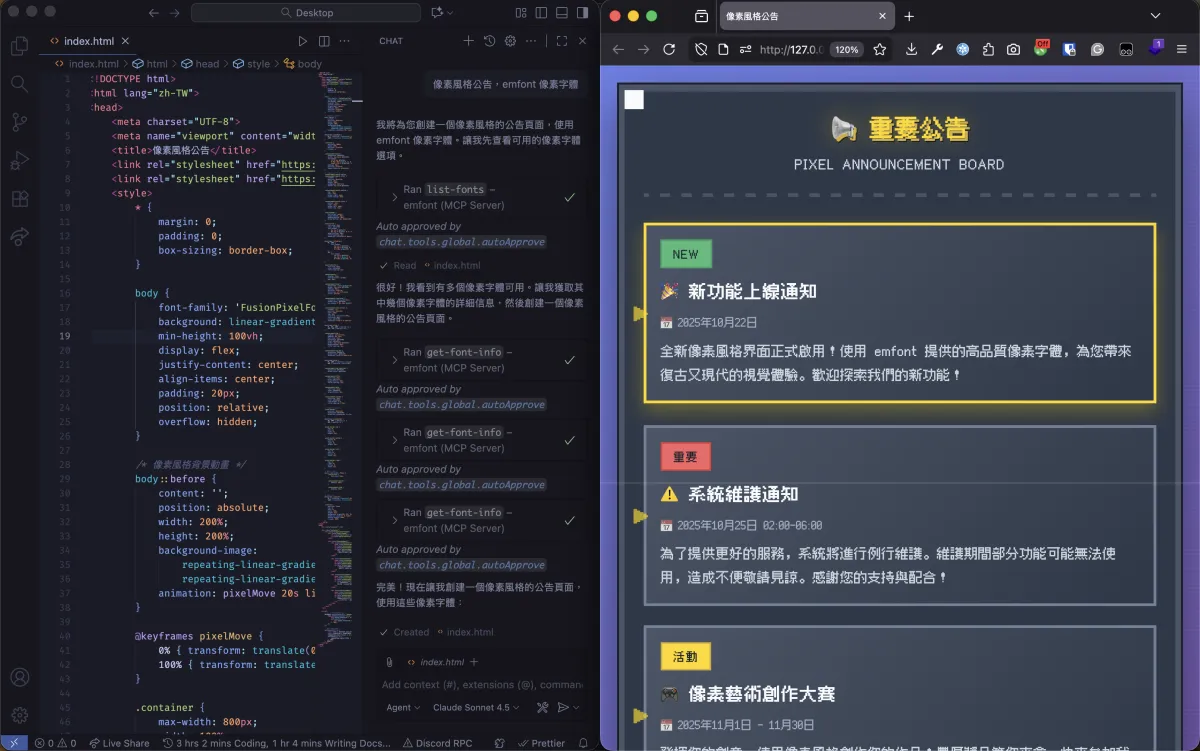Toggle the split editor layout icon
1200x751 pixels.
click(322, 41)
